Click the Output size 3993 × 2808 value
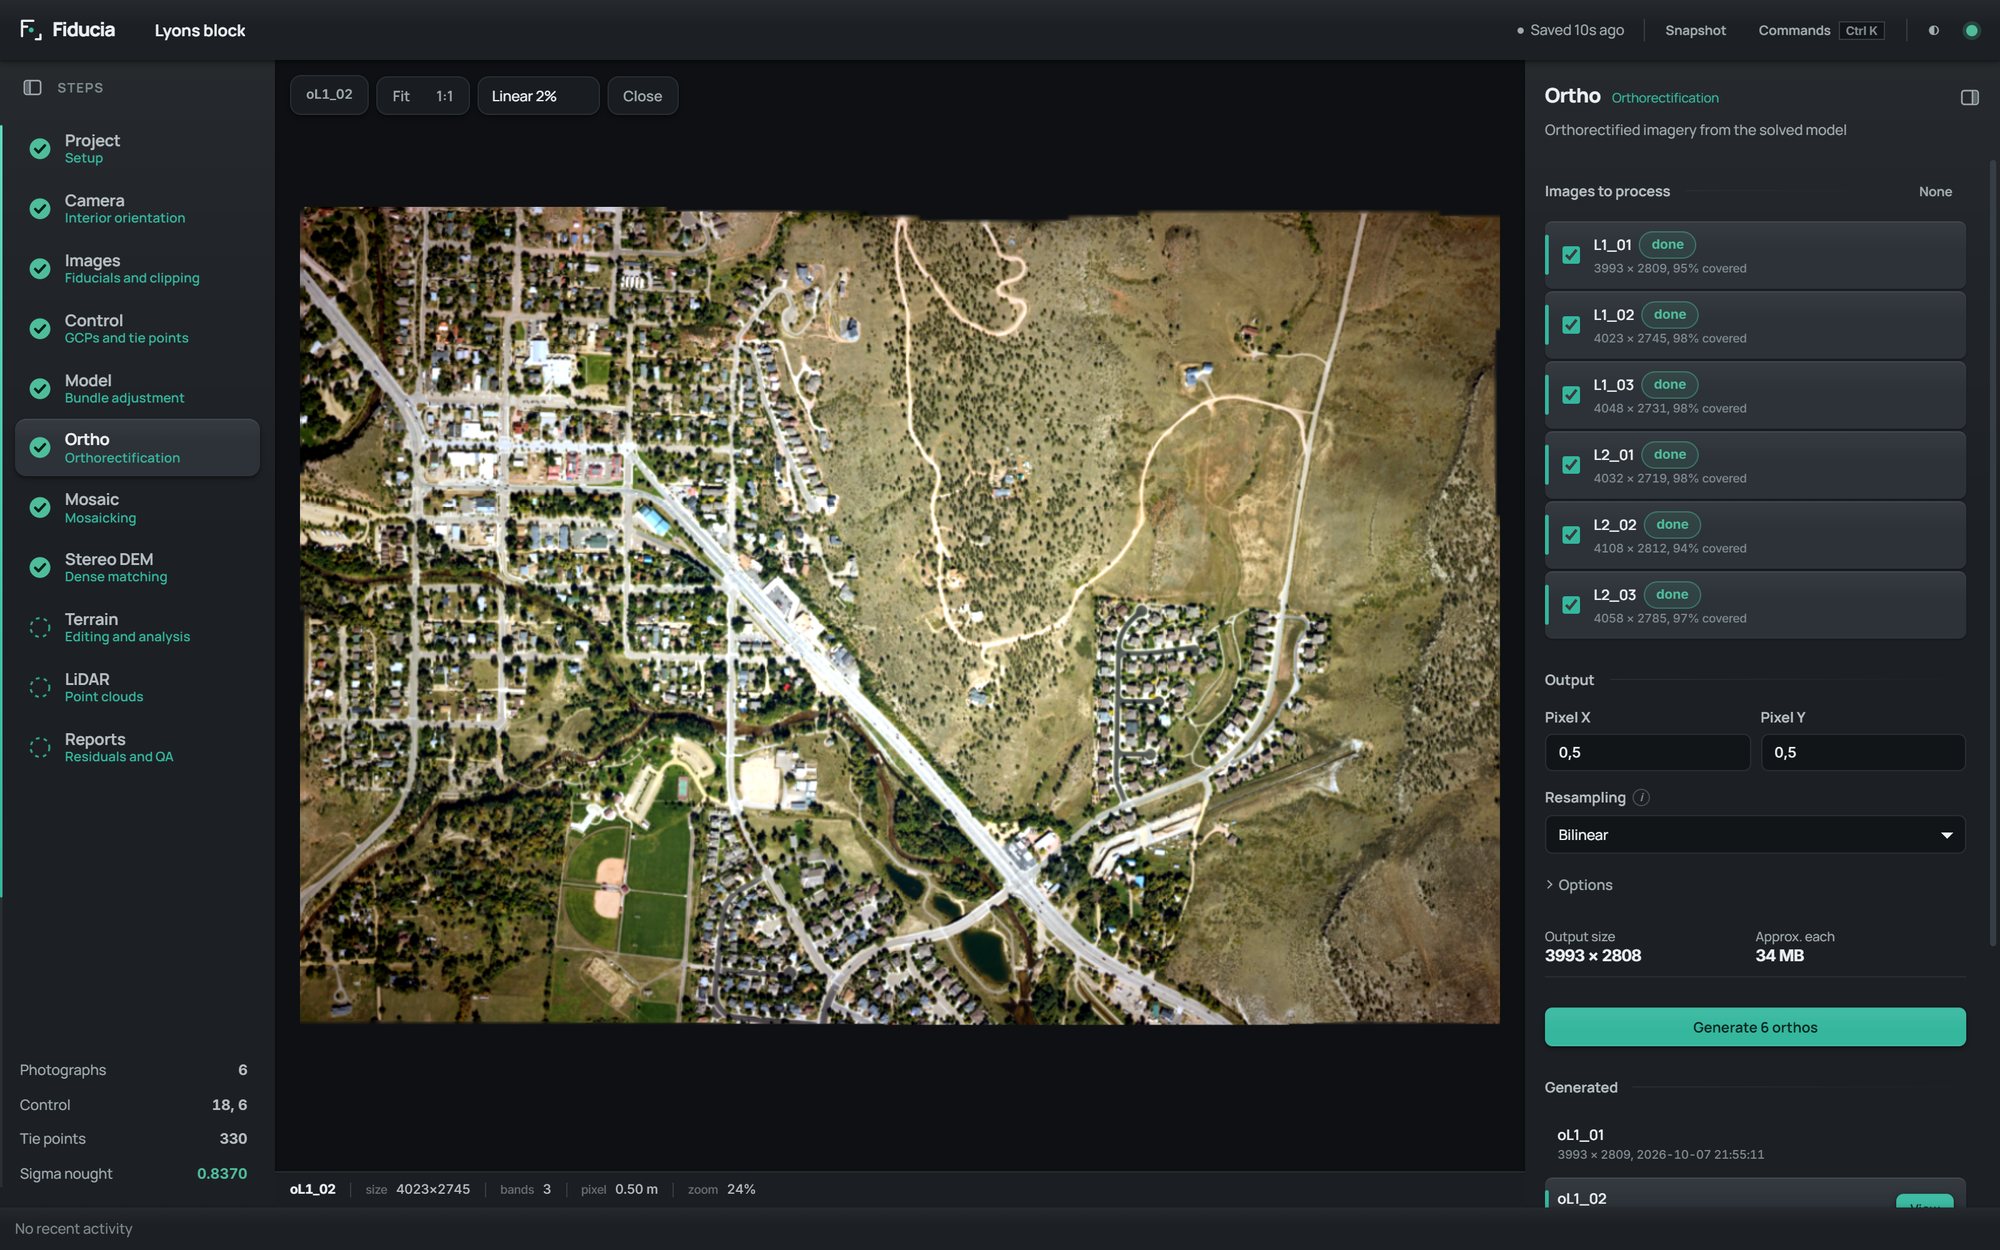Image resolution: width=2000 pixels, height=1250 pixels. [x=1592, y=955]
